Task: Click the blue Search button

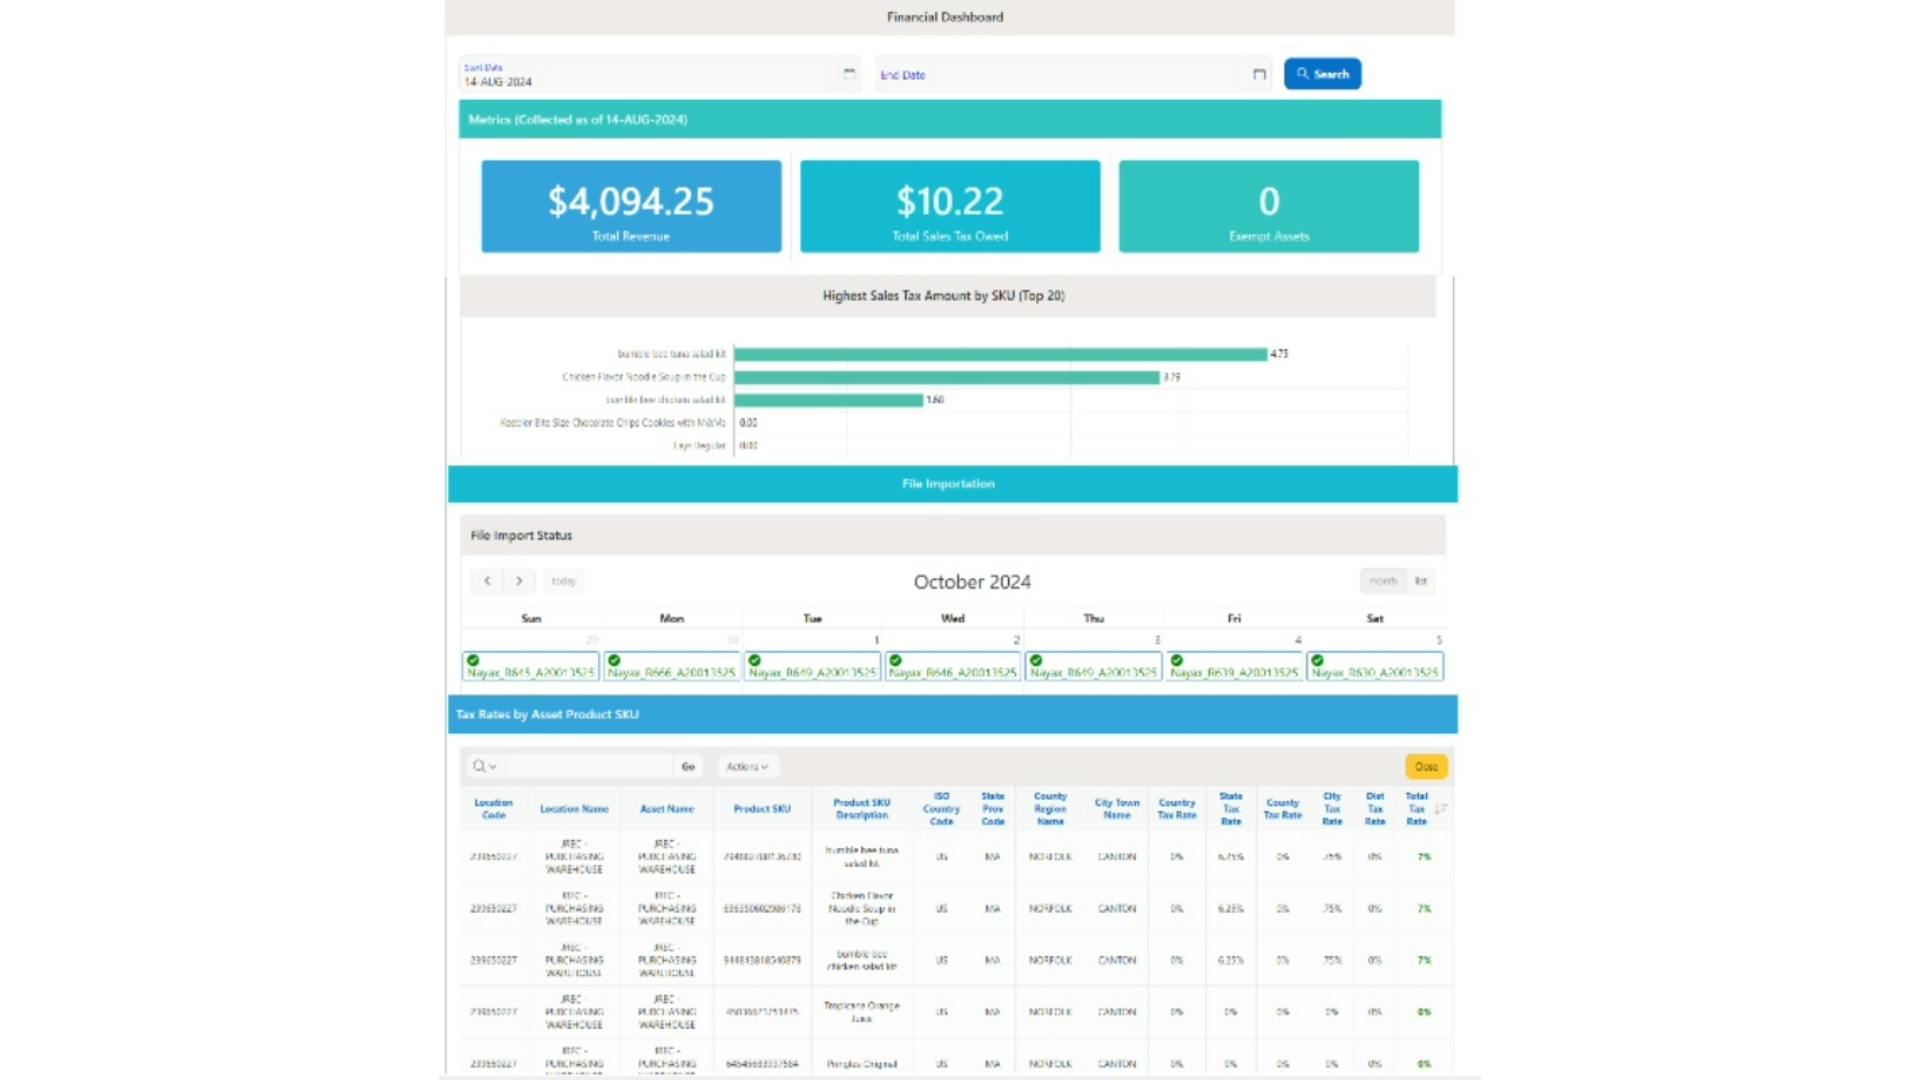Action: tap(1322, 73)
